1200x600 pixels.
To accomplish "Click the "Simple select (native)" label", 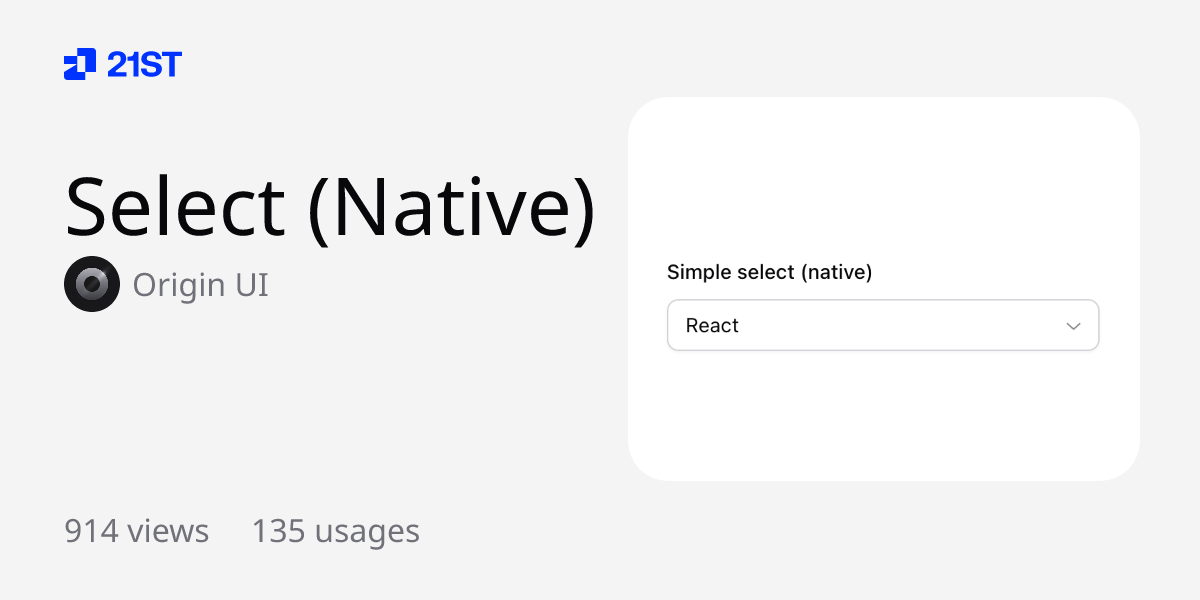I will tap(769, 272).
